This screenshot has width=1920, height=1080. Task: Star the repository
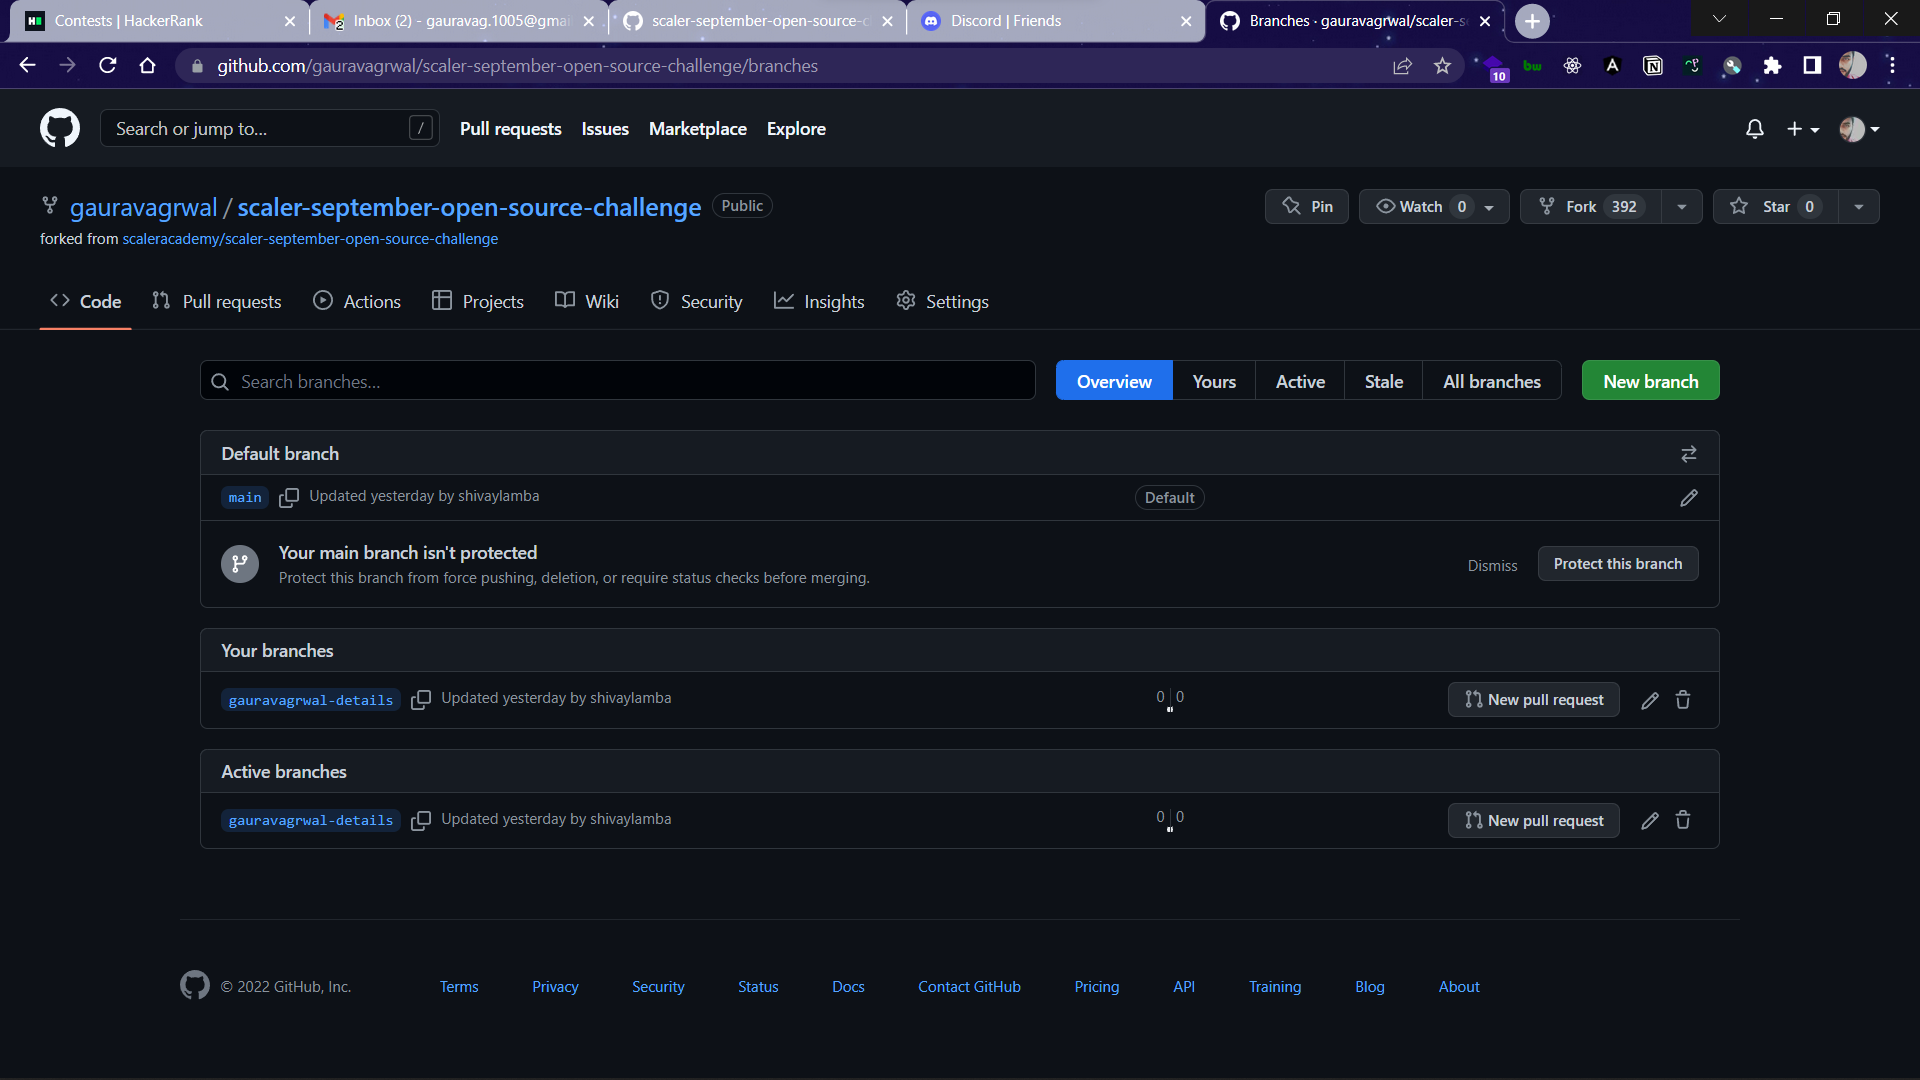point(1775,206)
